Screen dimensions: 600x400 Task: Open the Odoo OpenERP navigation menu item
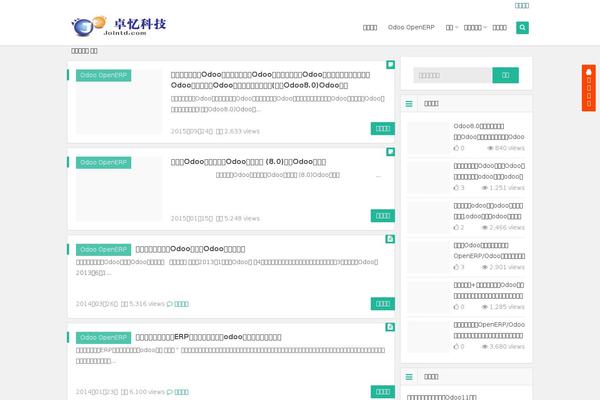coord(411,28)
